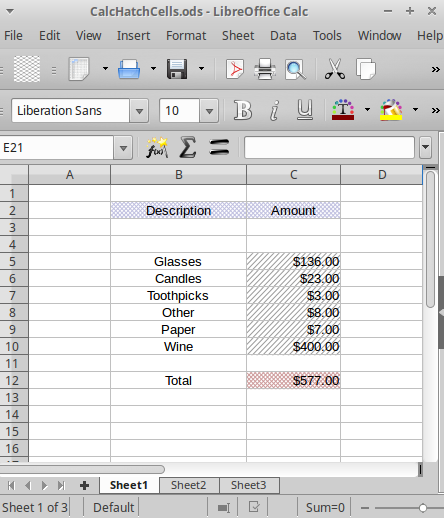Toggle Underline formatting
Viewport: 444px width, 518px height.
pos(305,110)
